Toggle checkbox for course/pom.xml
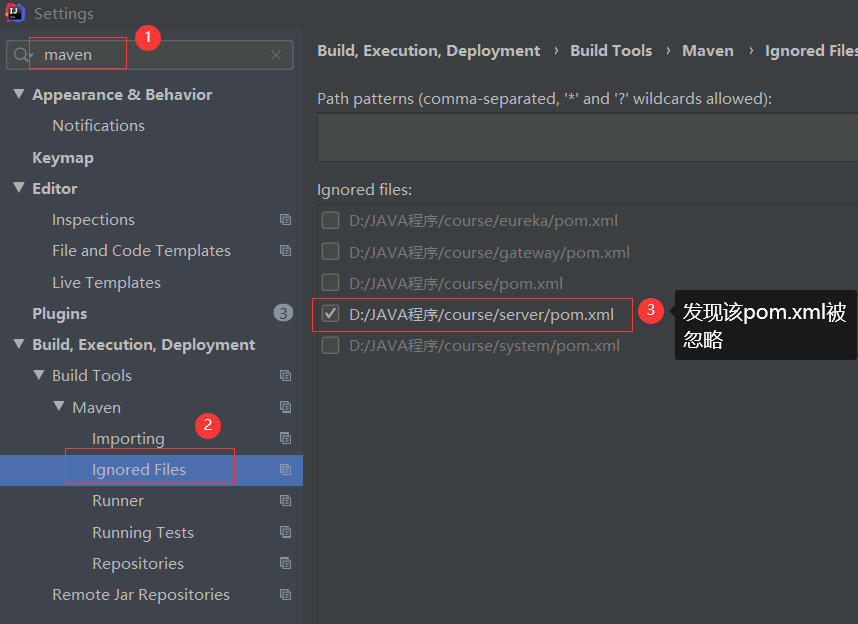858x624 pixels. tap(330, 283)
